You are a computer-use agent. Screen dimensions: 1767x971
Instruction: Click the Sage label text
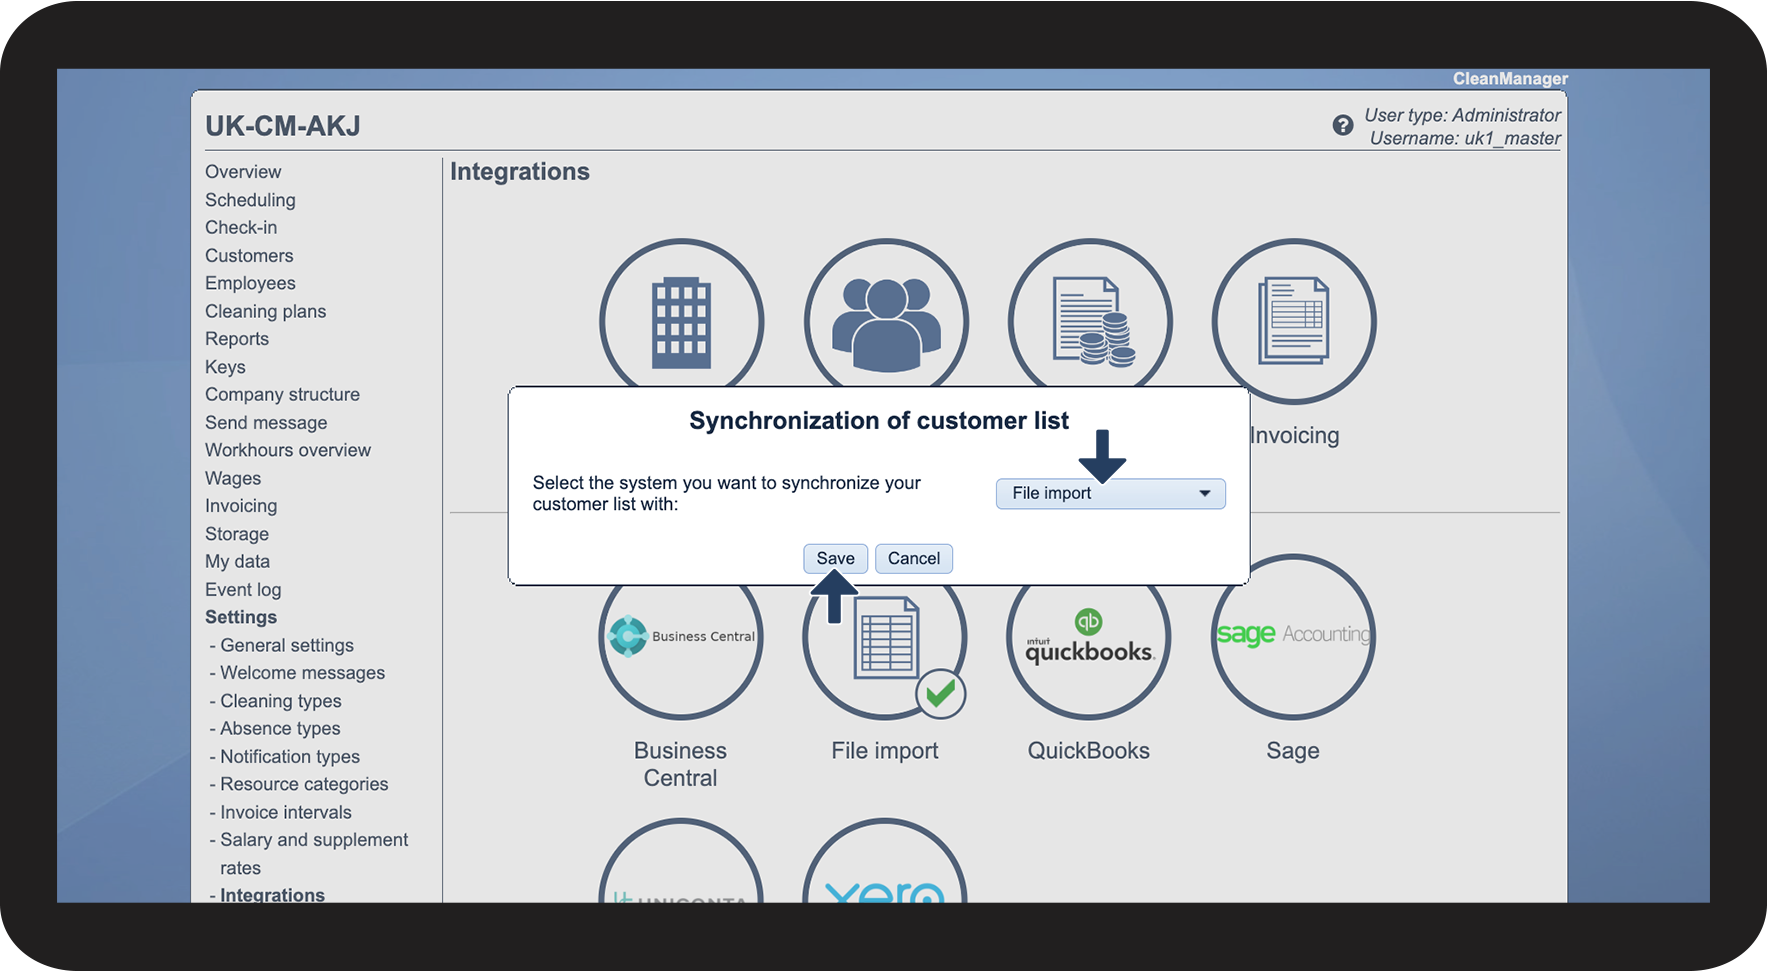[1293, 750]
